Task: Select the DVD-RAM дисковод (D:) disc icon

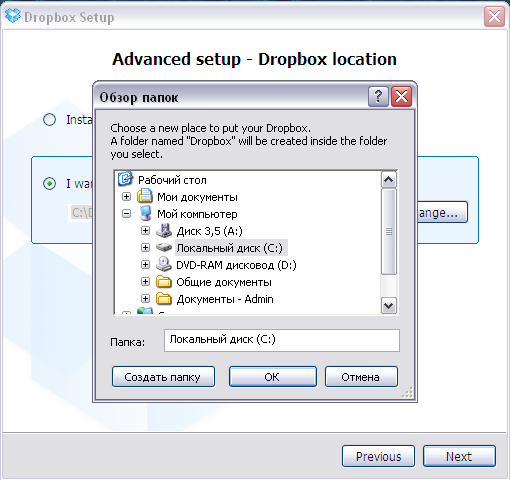Action: tap(164, 264)
